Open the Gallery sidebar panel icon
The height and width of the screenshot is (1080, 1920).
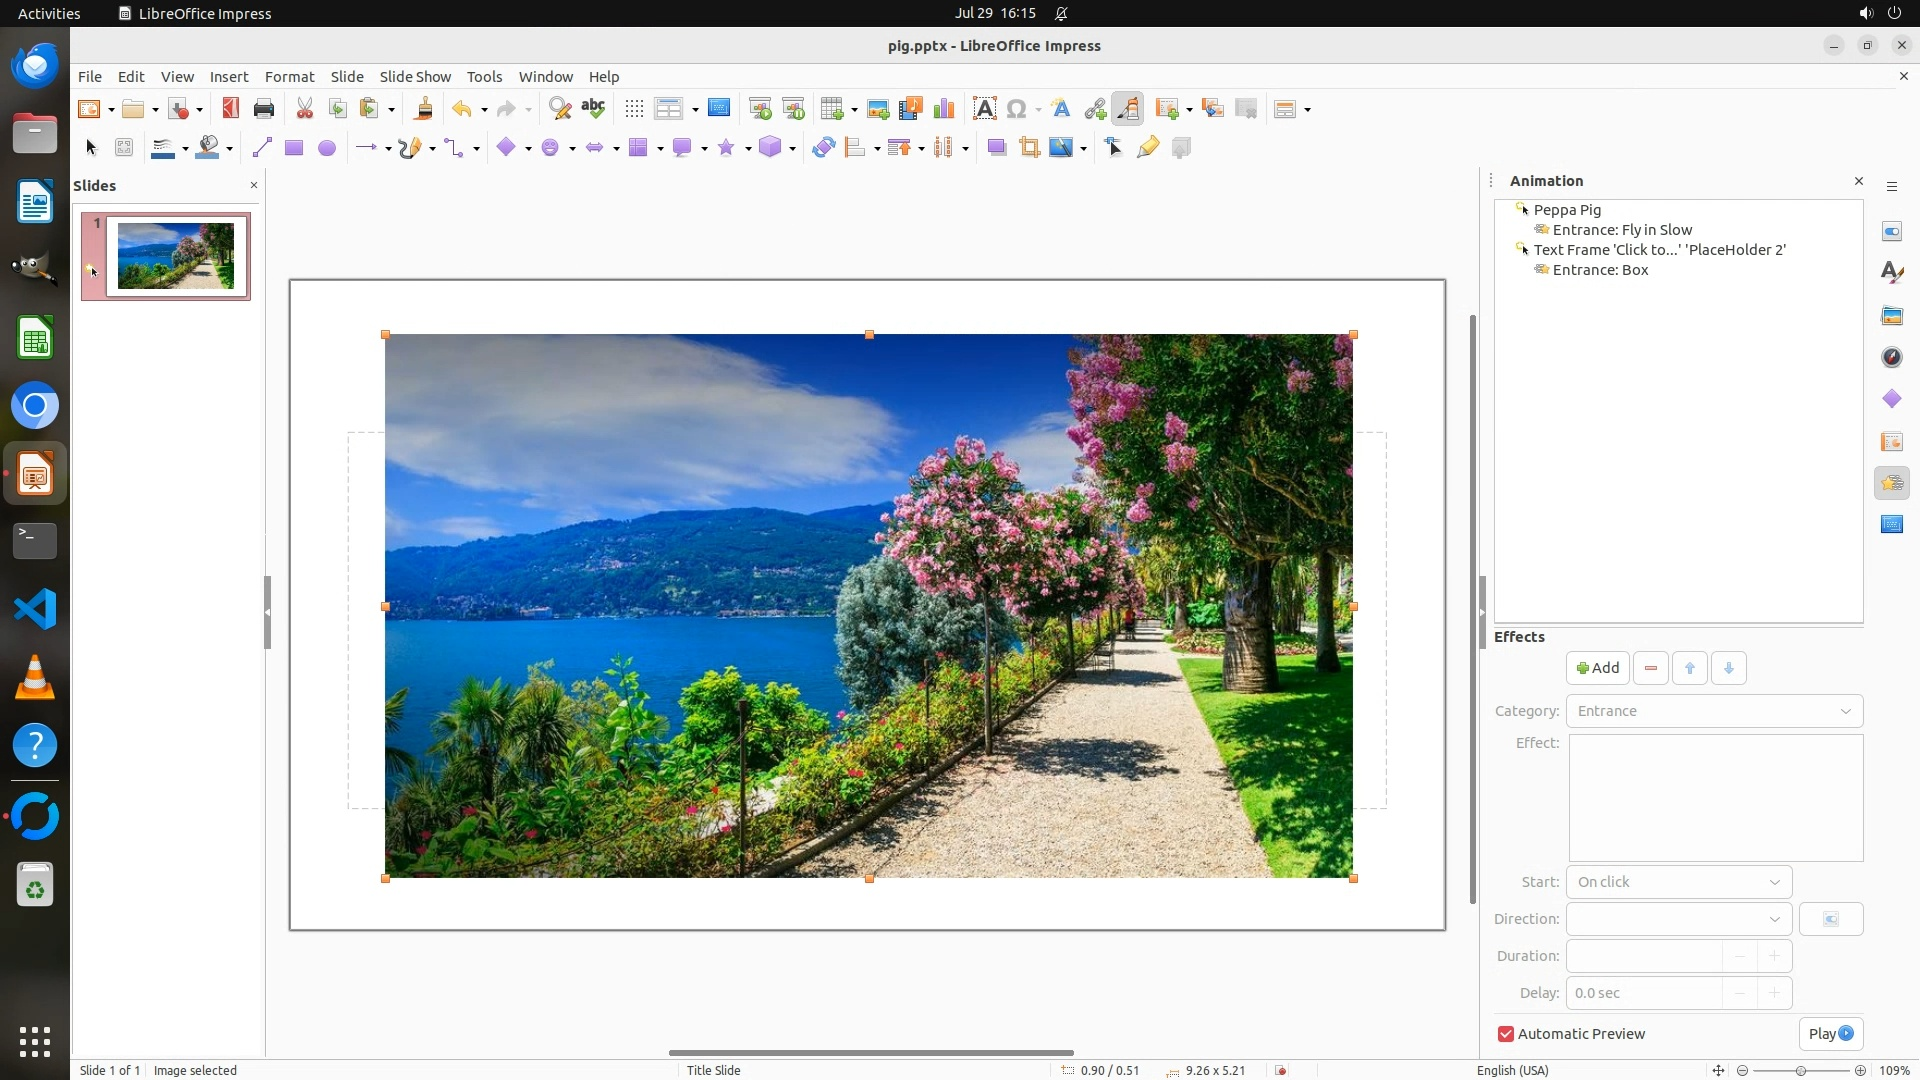(x=1891, y=315)
